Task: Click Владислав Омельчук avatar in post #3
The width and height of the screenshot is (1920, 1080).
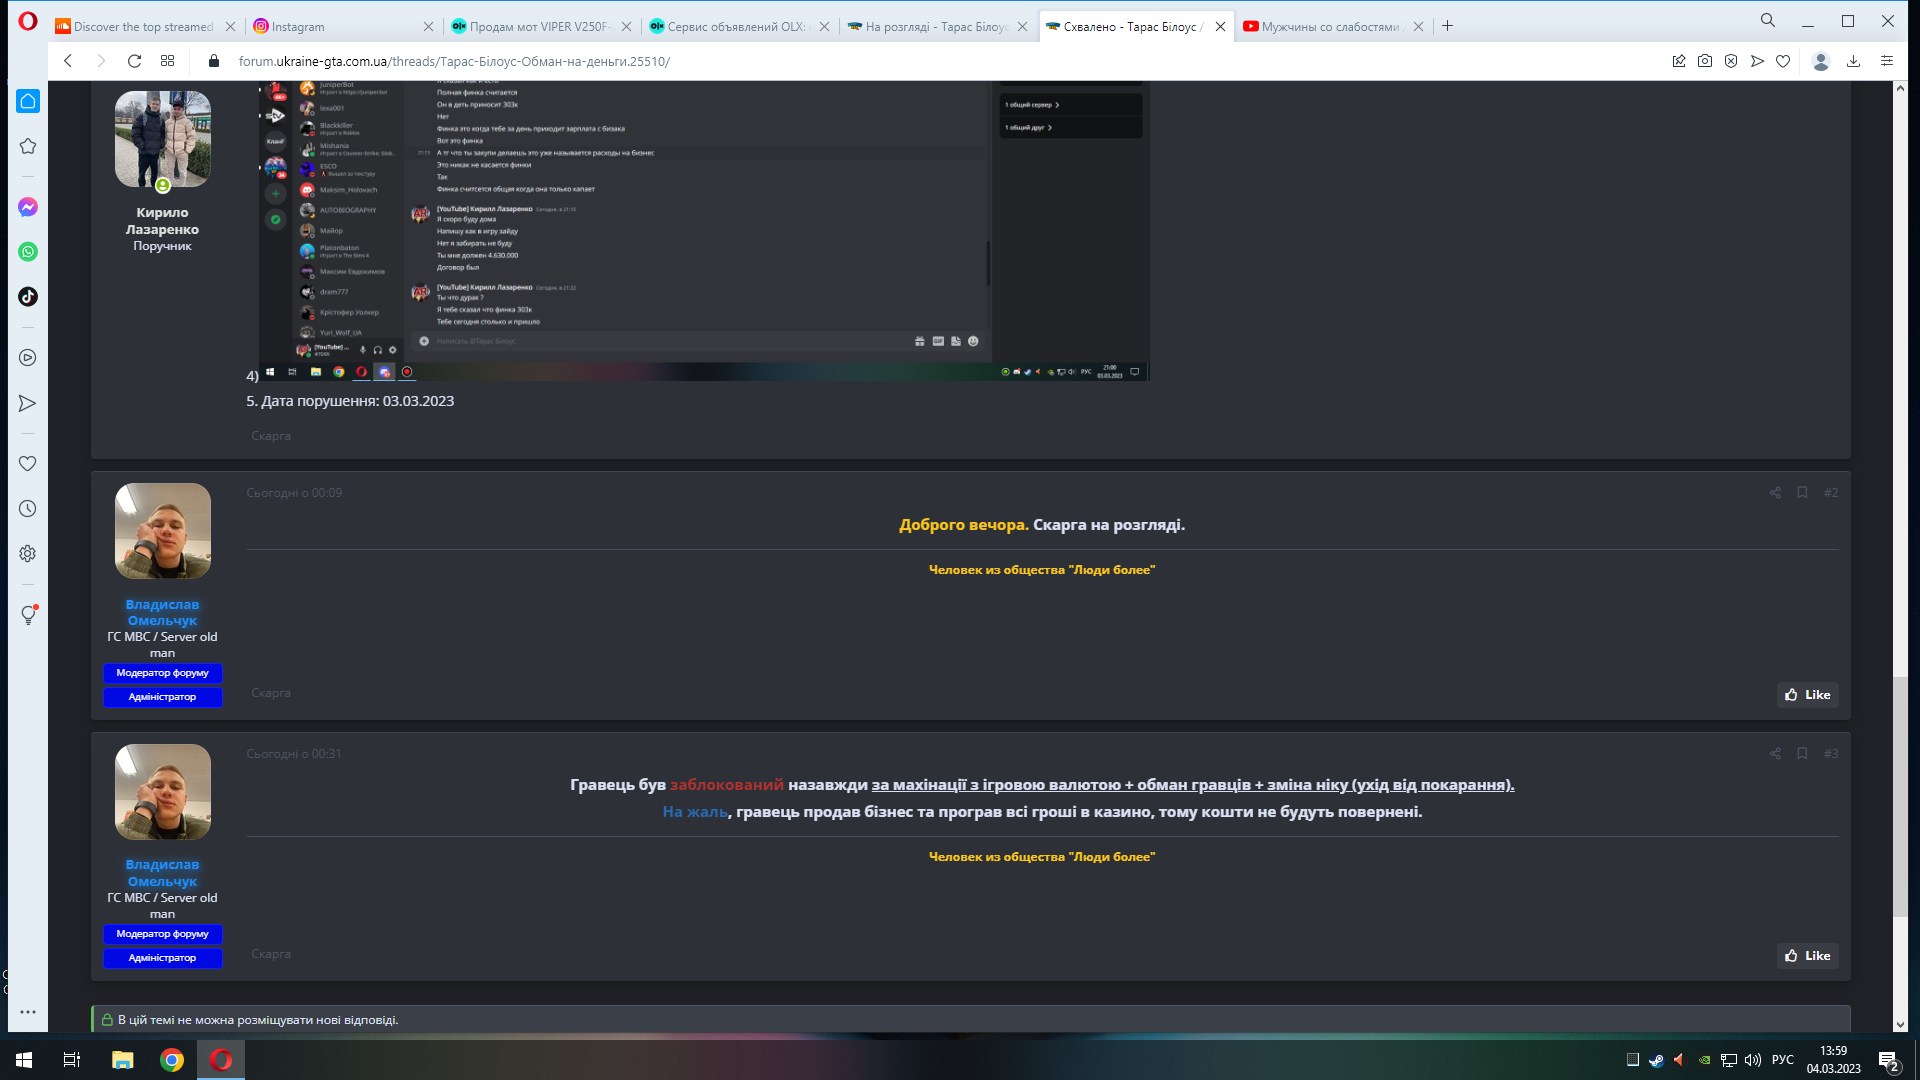Action: 162,792
